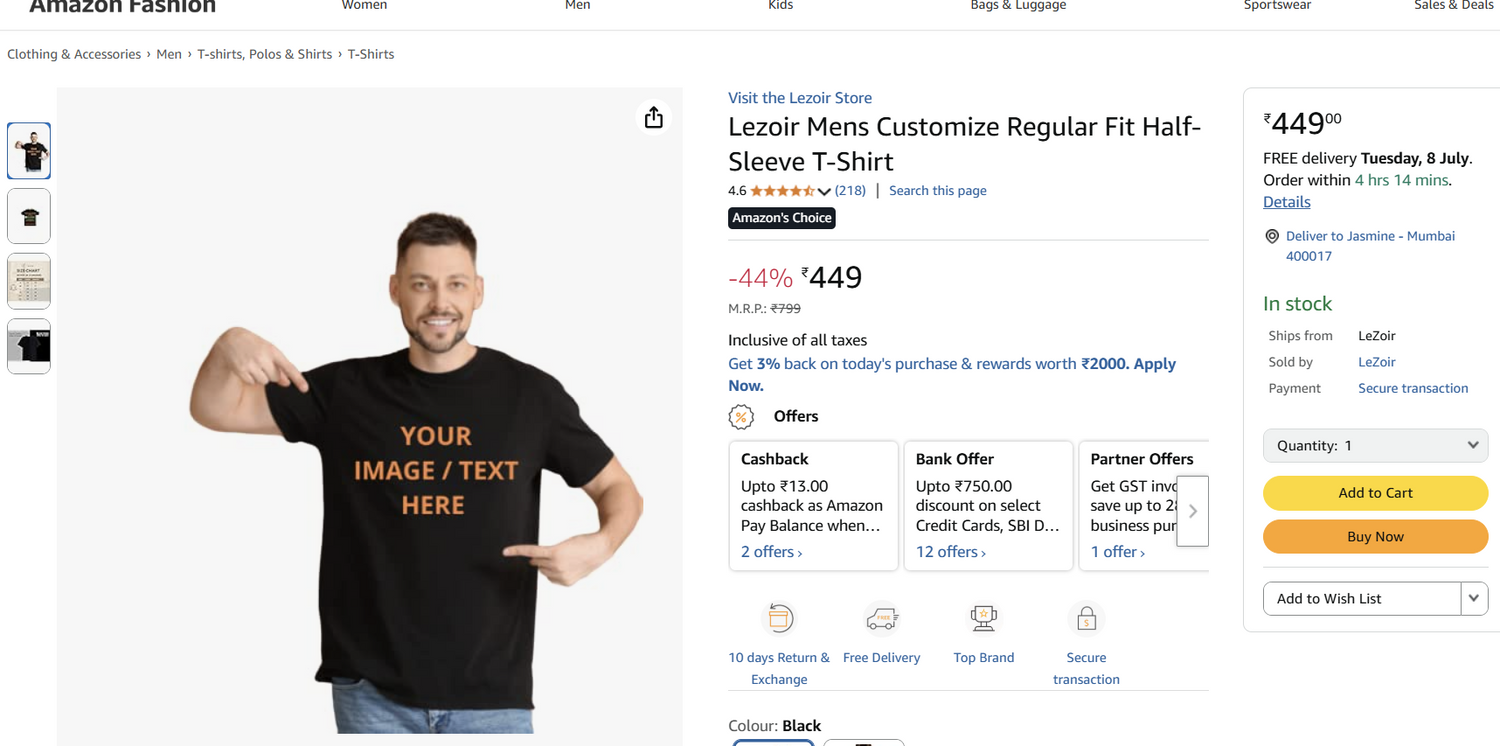
Task: Click the Secure transaction lock icon
Action: pos(1086,619)
